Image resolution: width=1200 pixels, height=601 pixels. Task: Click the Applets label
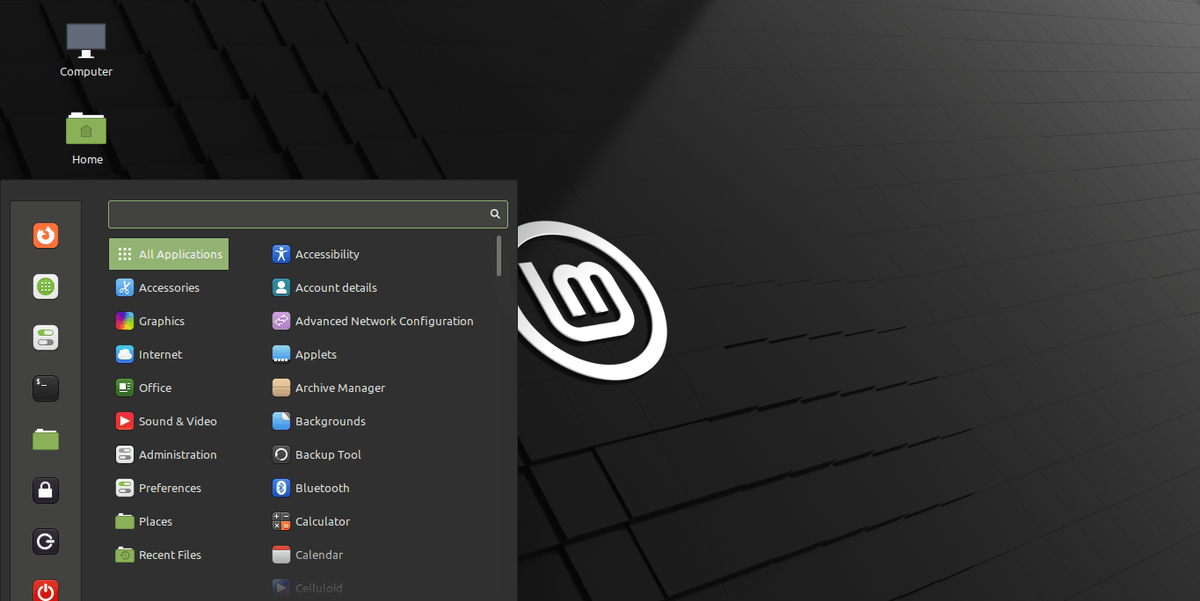click(316, 355)
